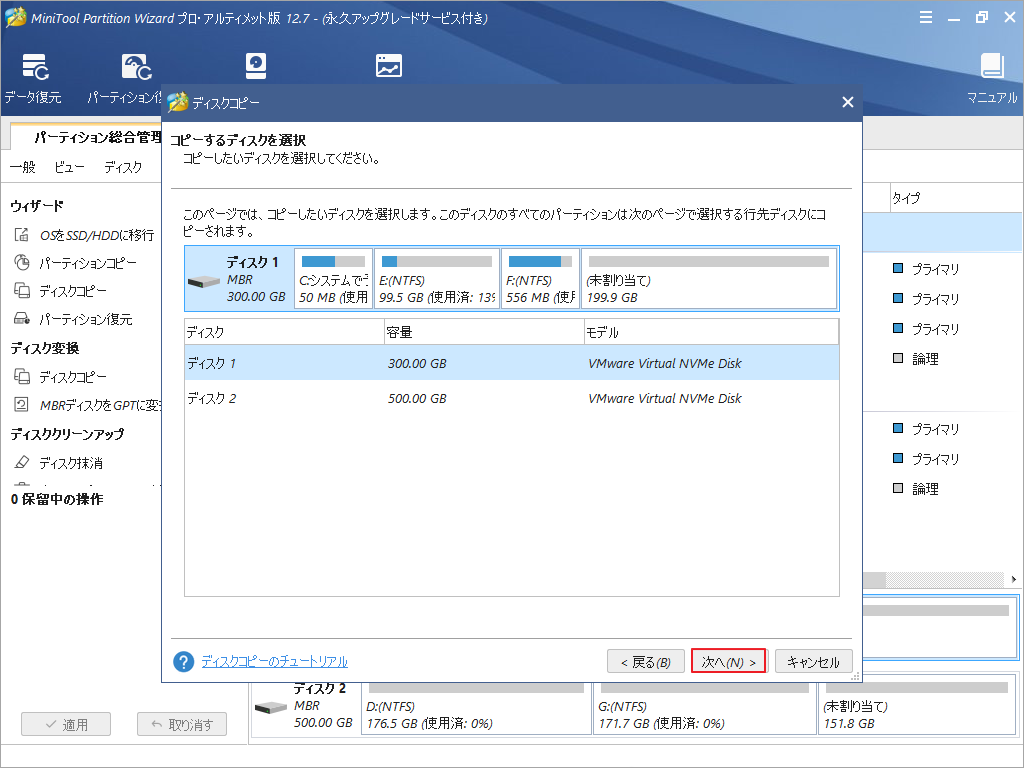Image resolution: width=1024 pixels, height=768 pixels.
Task: Click the disk-shaped toolbar icon
Action: (258, 65)
